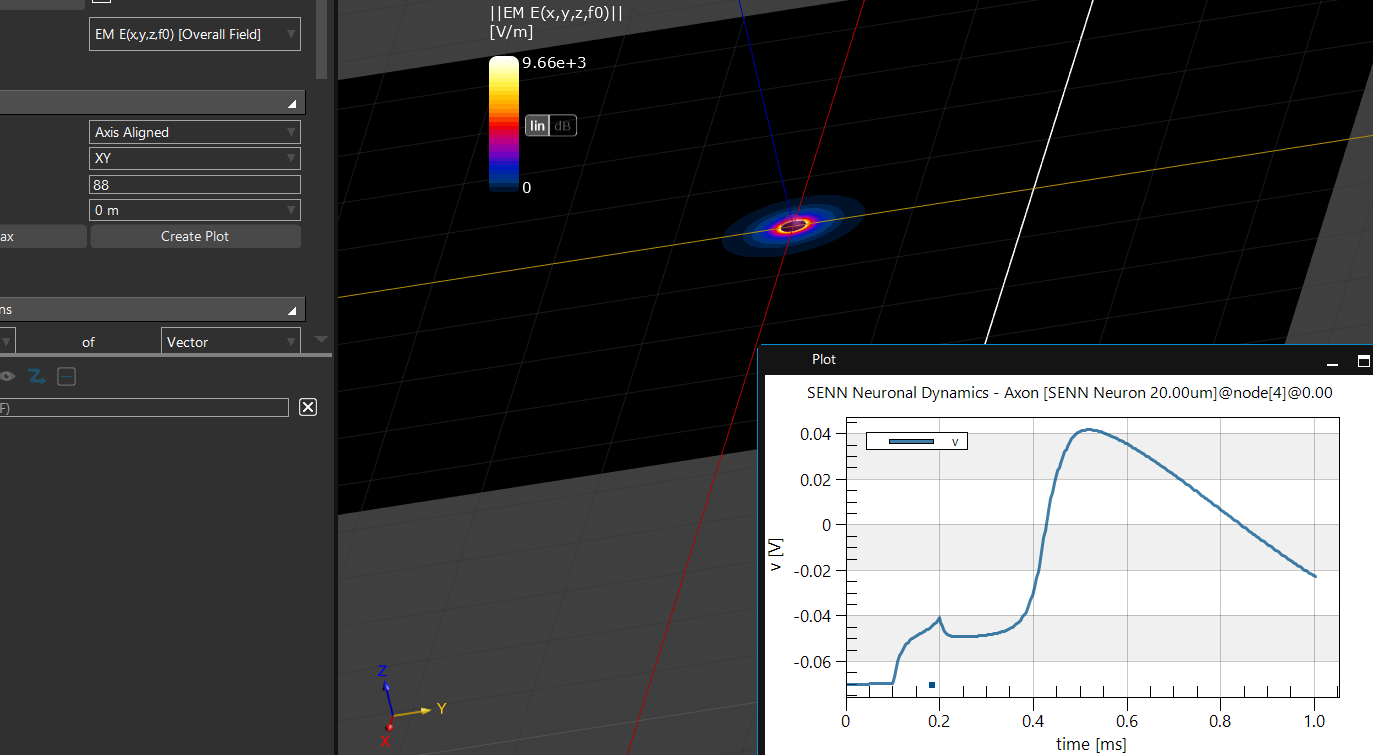Screen dimensions: 1373x755
Task: Click the v [V] axis label
Action: pyautogui.click(x=776, y=553)
